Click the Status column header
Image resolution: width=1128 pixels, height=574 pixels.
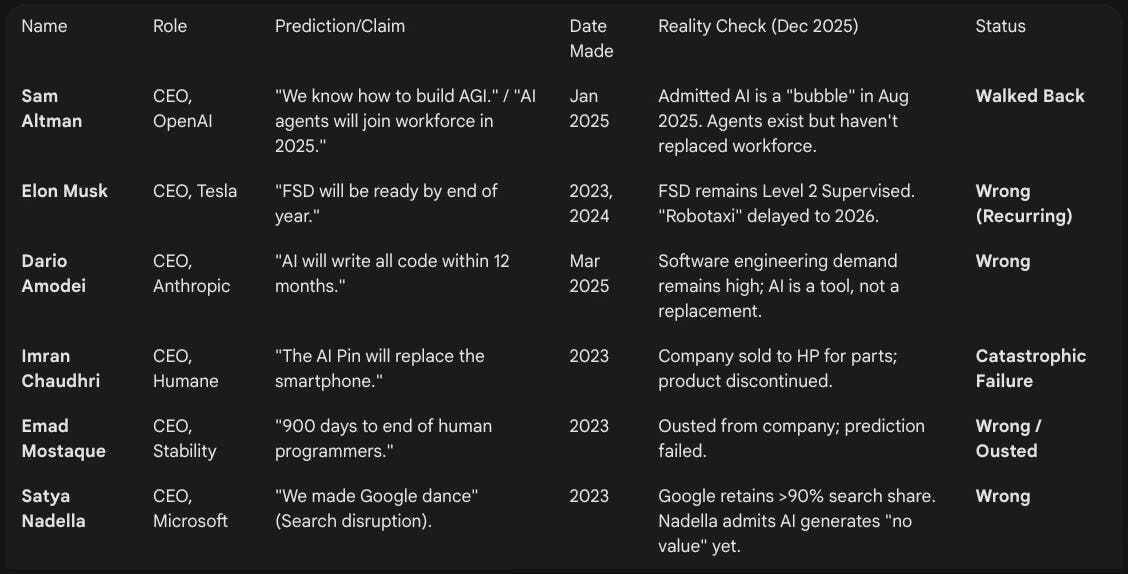tap(1000, 26)
